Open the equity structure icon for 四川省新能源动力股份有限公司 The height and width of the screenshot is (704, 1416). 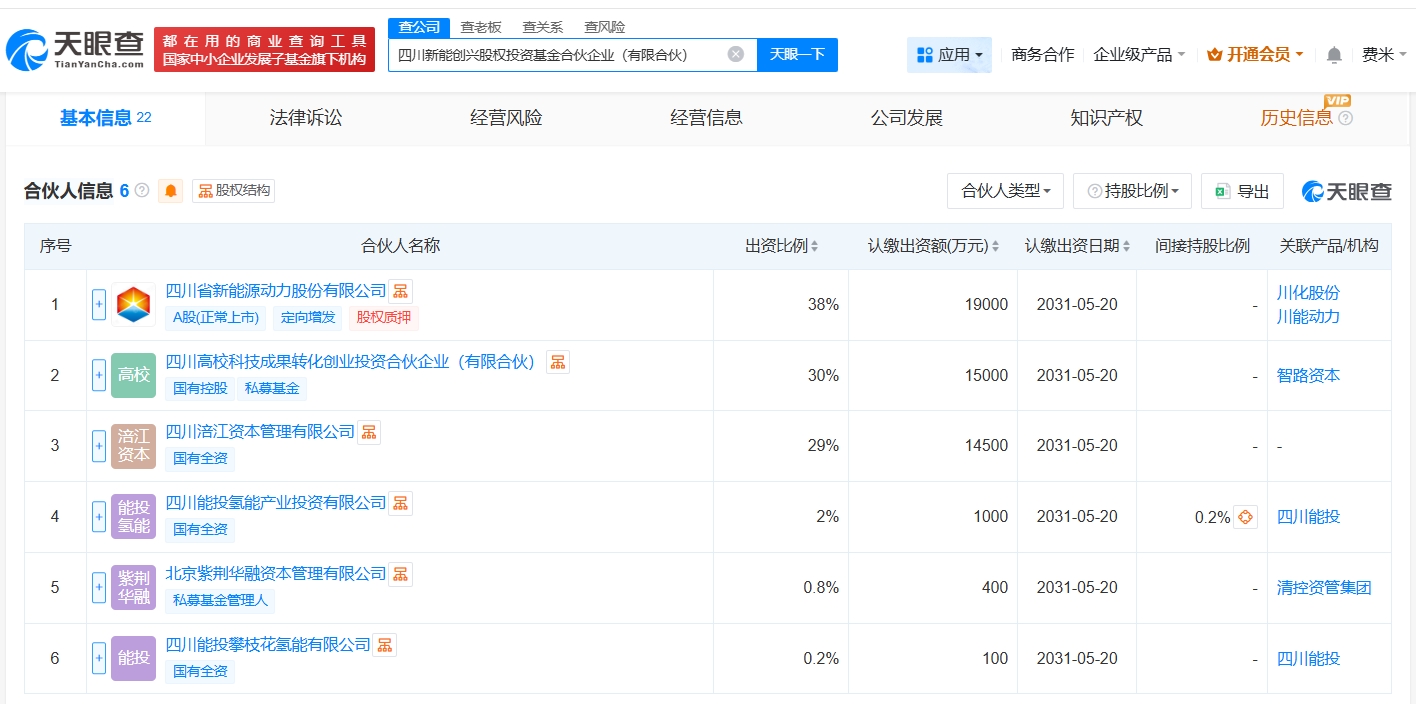pyautogui.click(x=400, y=291)
